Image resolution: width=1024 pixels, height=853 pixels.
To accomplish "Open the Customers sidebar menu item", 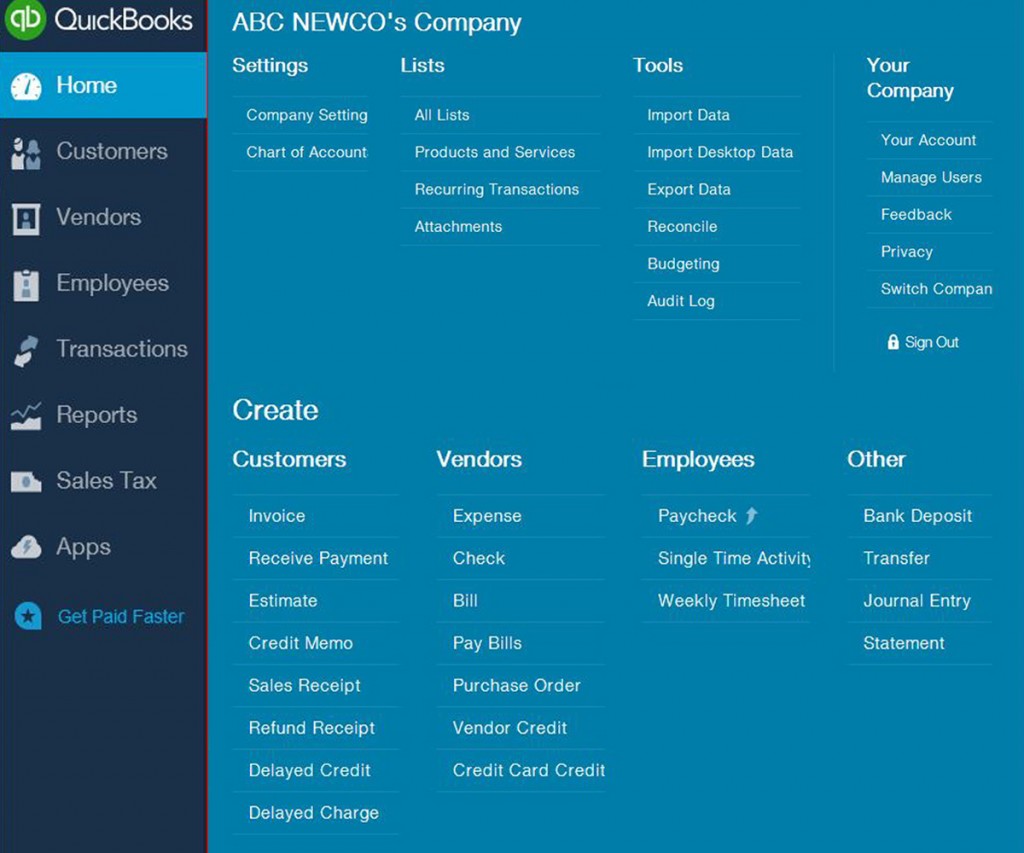I will click(112, 151).
